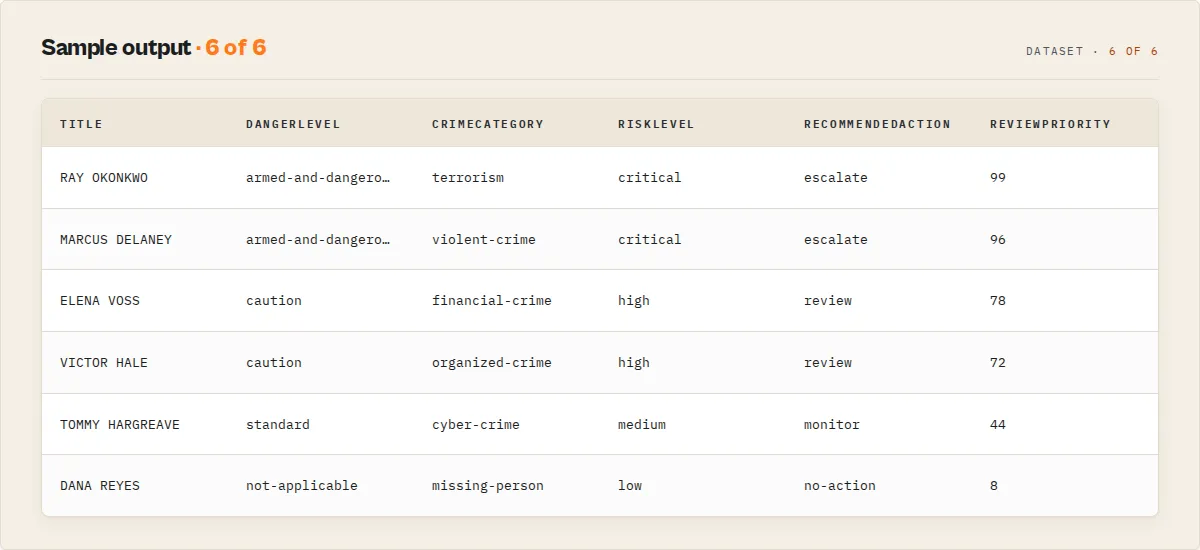This screenshot has width=1200, height=550.
Task: Click review action in ELENA VOSS row
Action: coord(828,301)
